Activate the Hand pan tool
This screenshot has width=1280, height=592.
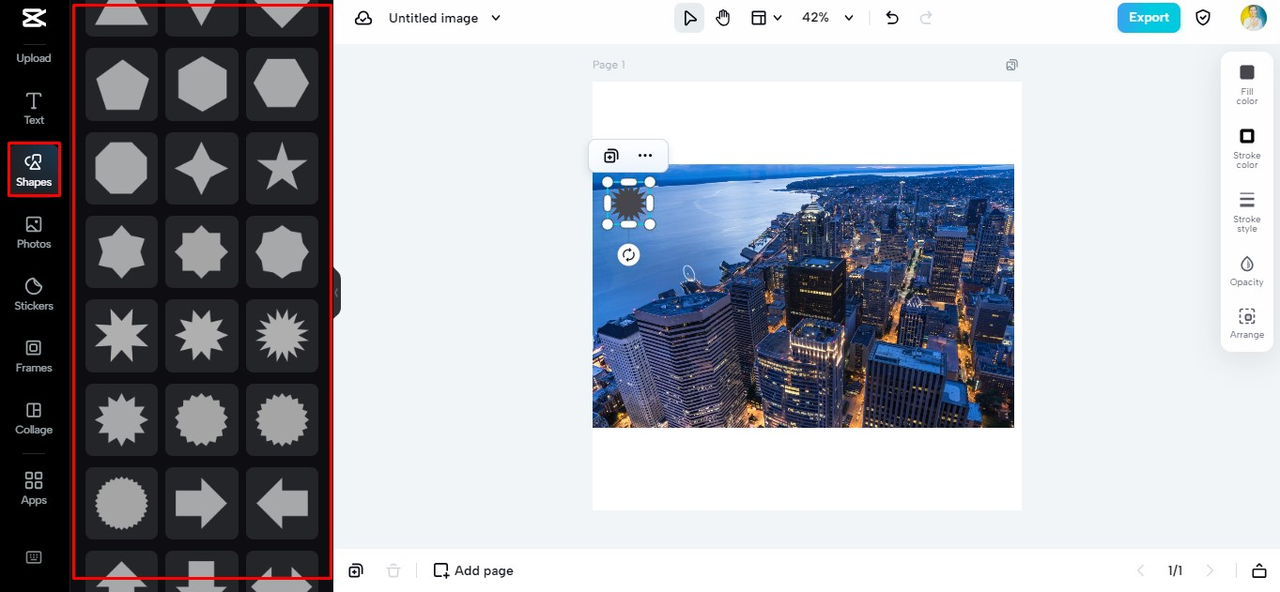723,18
